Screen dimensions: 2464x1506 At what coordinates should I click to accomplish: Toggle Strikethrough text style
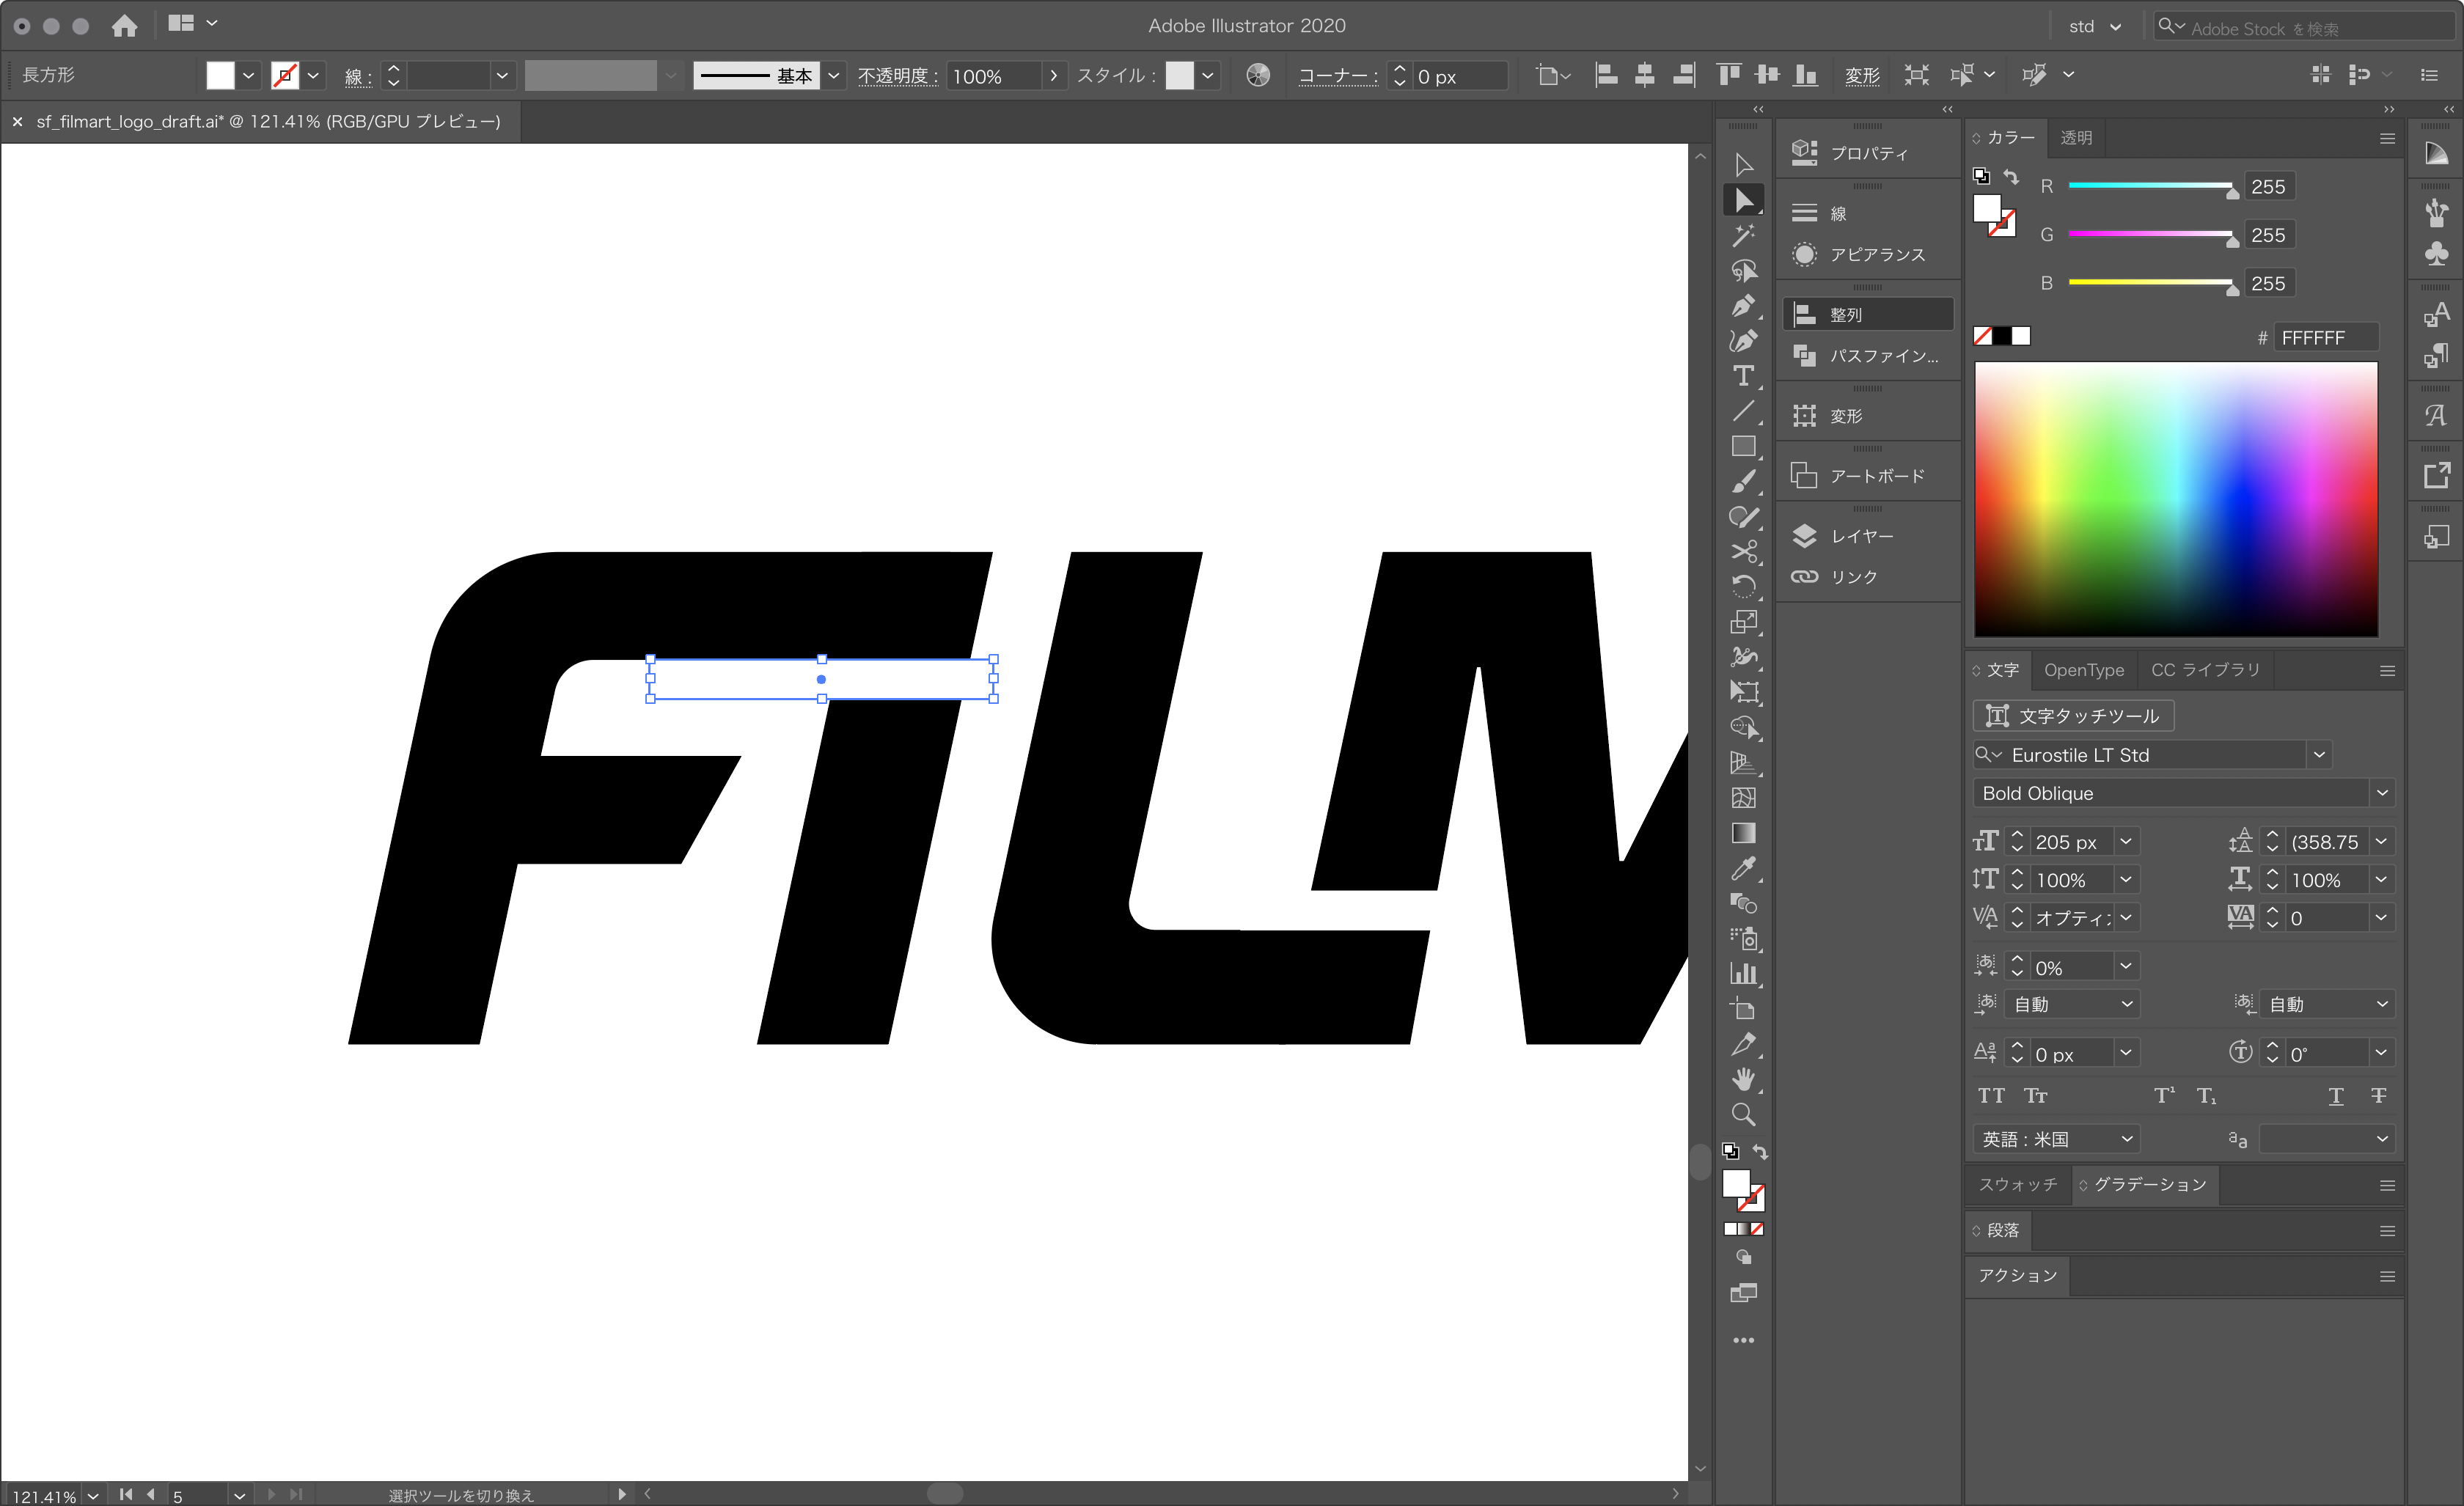[2378, 1096]
